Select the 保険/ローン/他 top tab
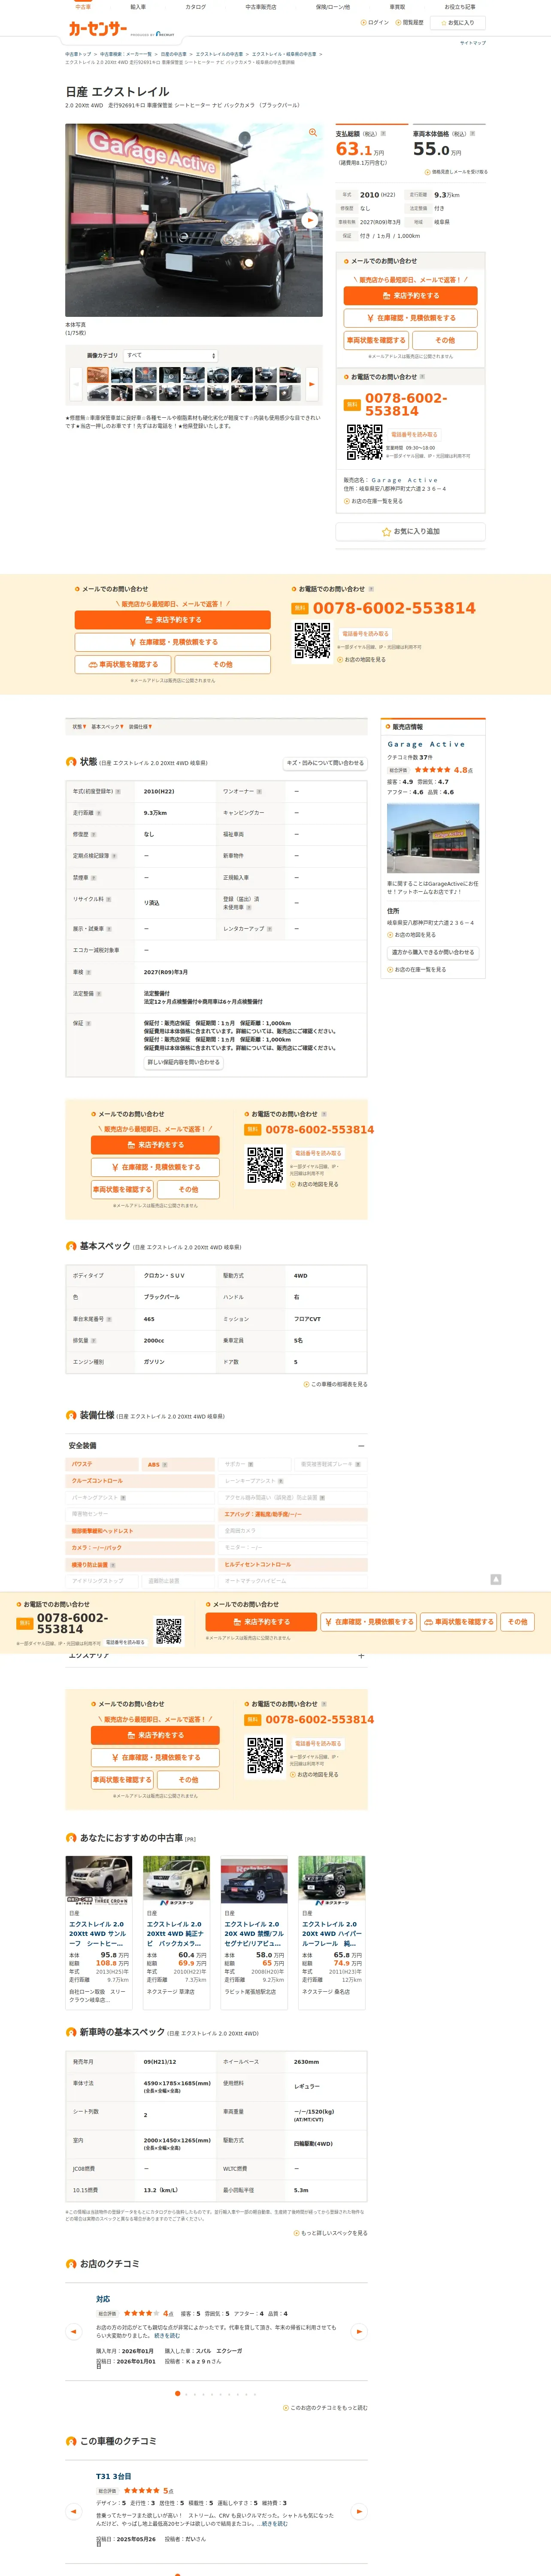551x2576 pixels. (333, 7)
